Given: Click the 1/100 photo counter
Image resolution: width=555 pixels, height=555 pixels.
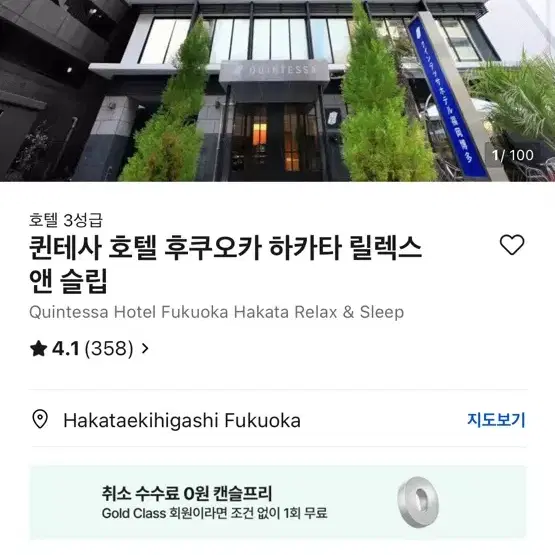Looking at the screenshot, I should click(x=513, y=155).
